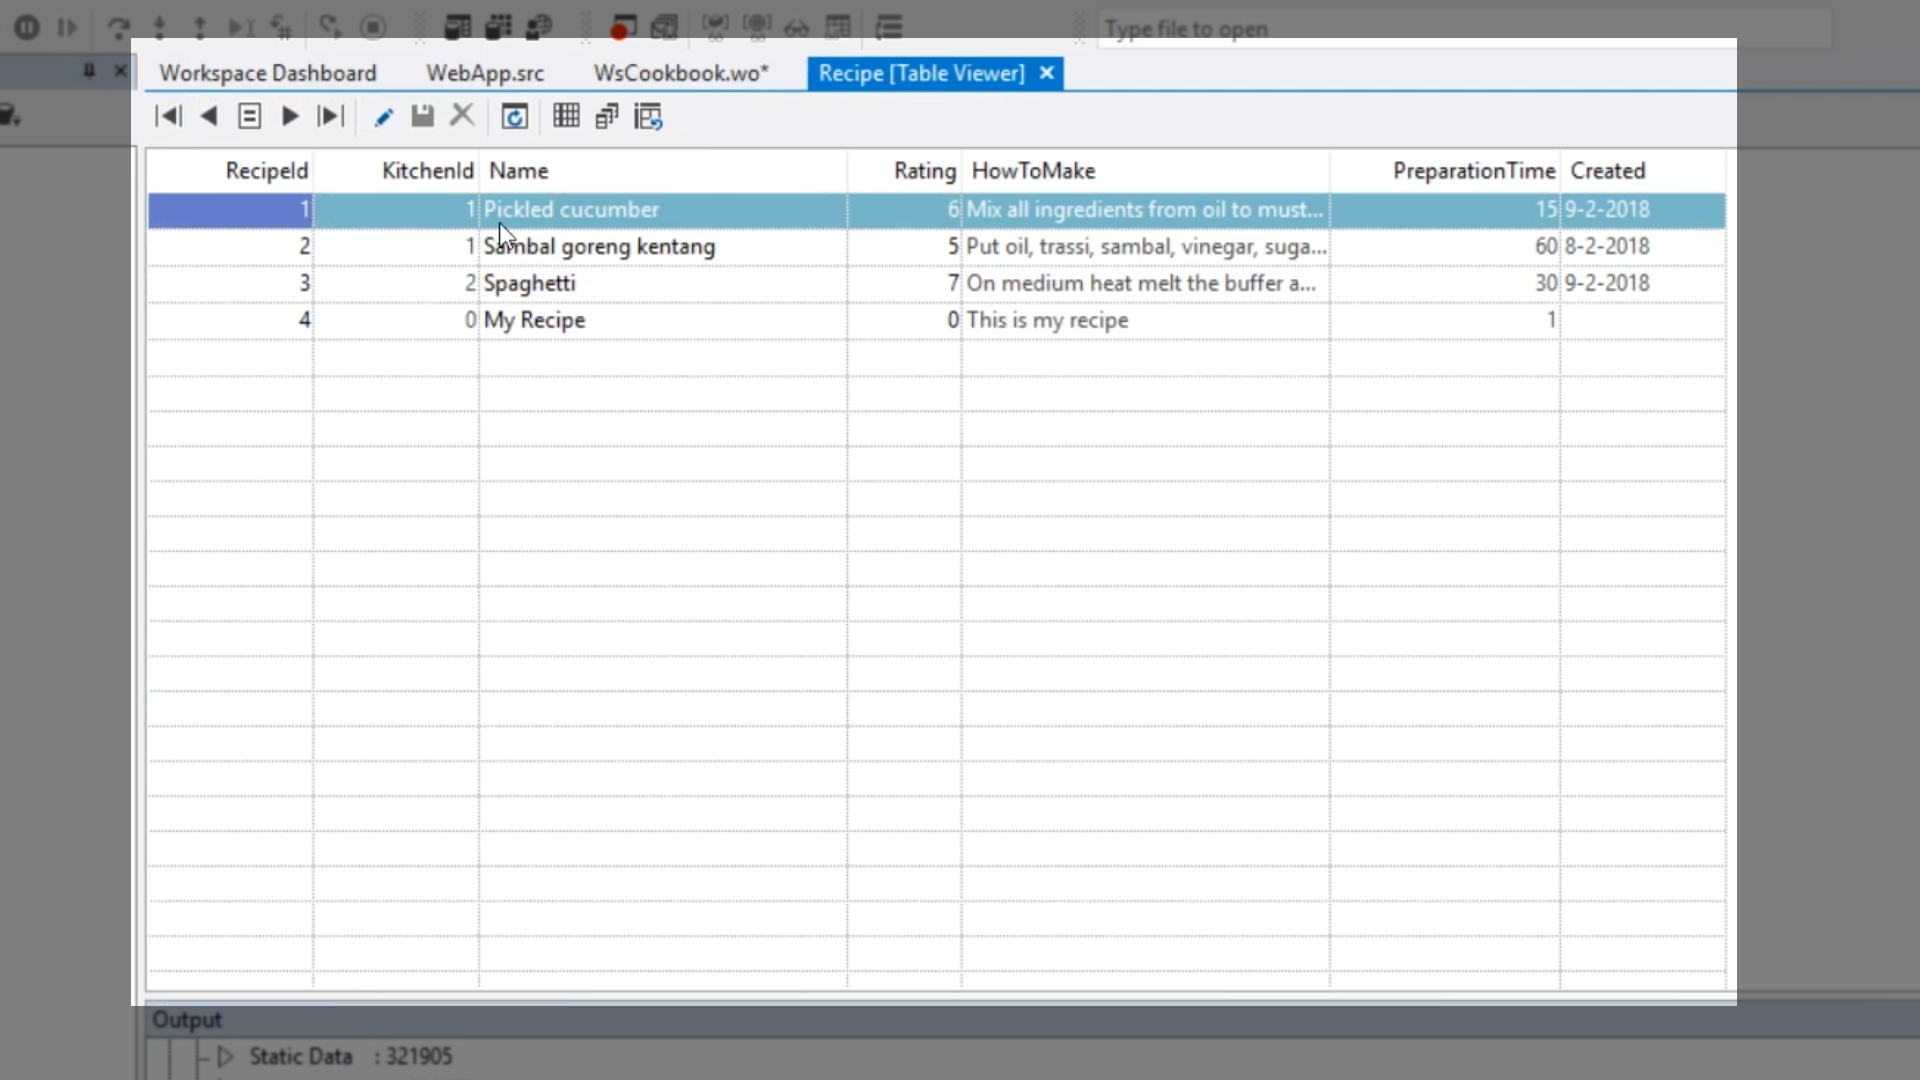Select the Spaghetti recipe row
The height and width of the screenshot is (1080, 1920).
[x=530, y=283]
